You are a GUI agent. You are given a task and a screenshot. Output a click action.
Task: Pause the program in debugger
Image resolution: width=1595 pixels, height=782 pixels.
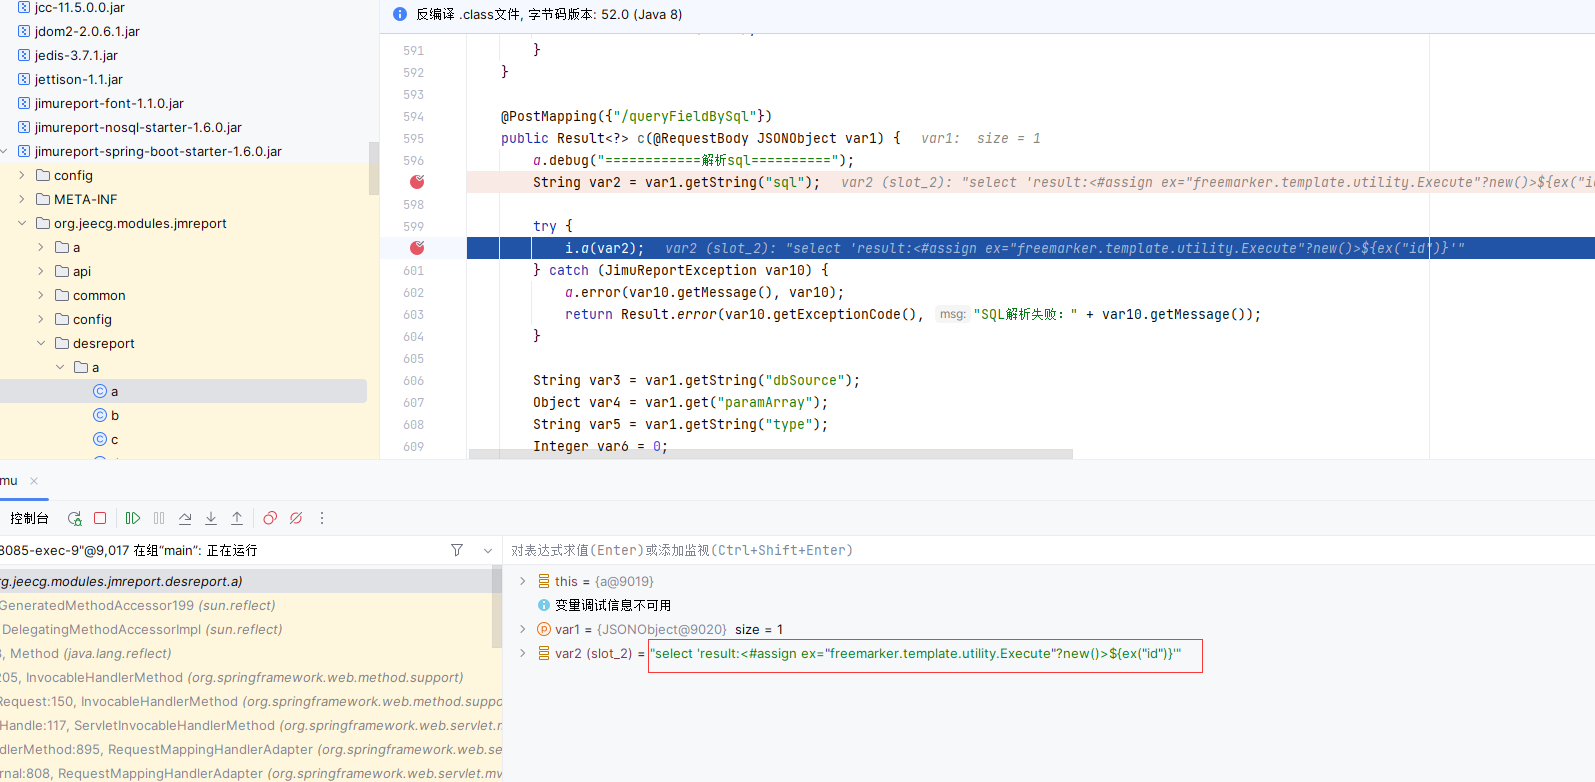(x=159, y=518)
